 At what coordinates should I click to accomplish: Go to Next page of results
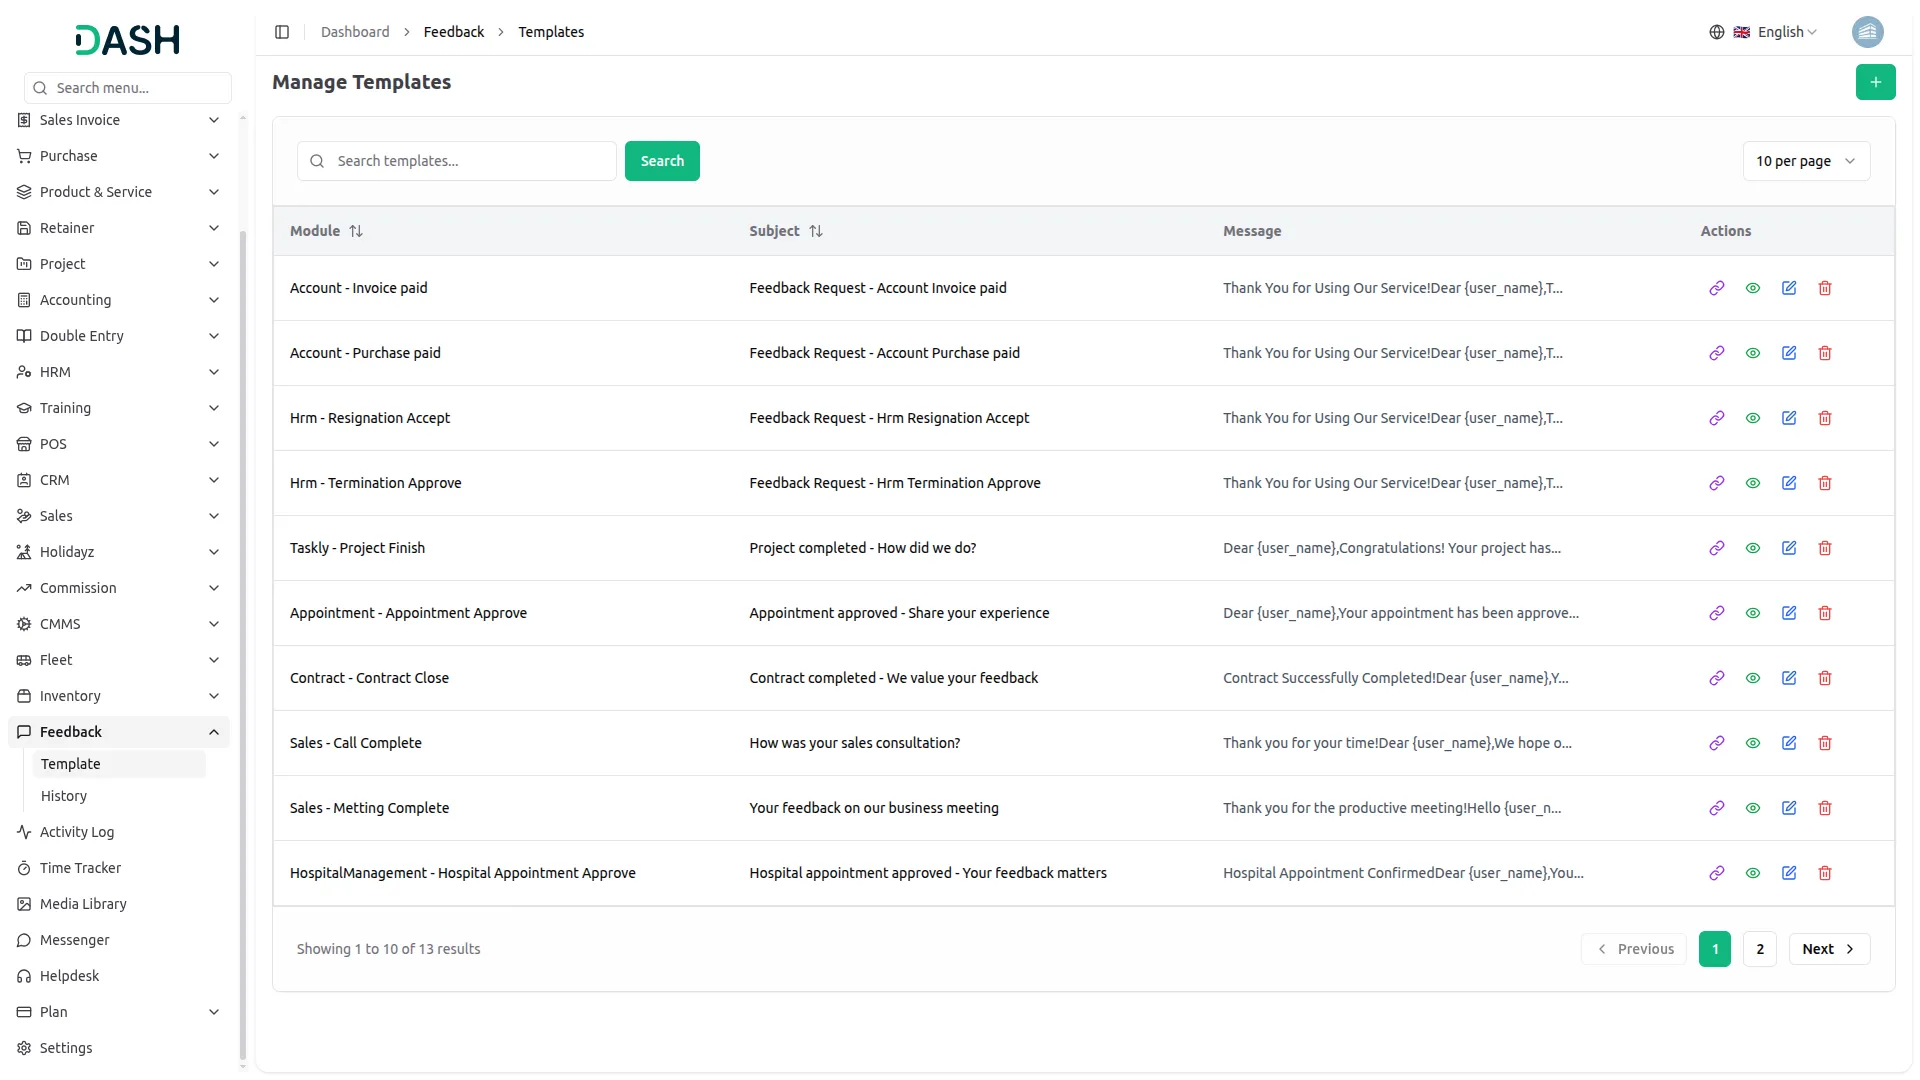(x=1828, y=948)
